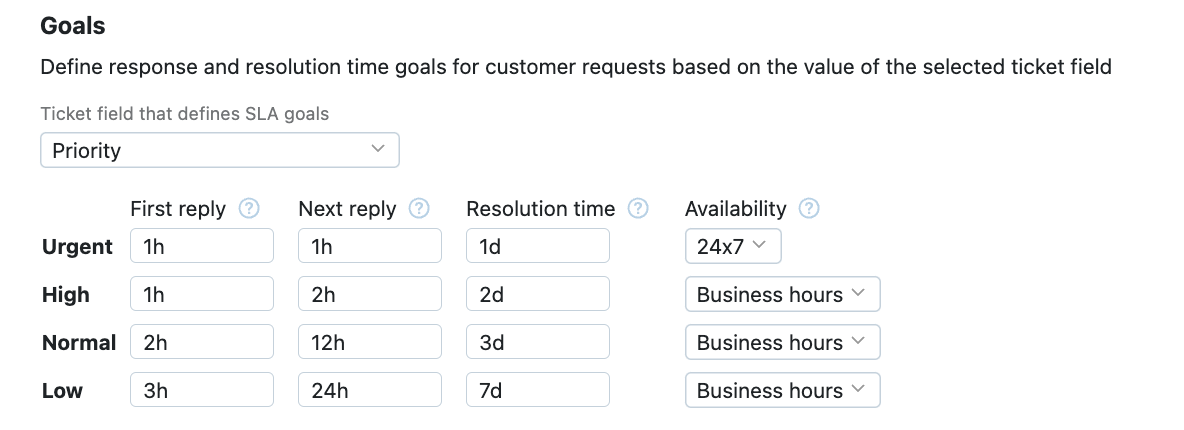Select the Urgent Next reply field

point(370,247)
